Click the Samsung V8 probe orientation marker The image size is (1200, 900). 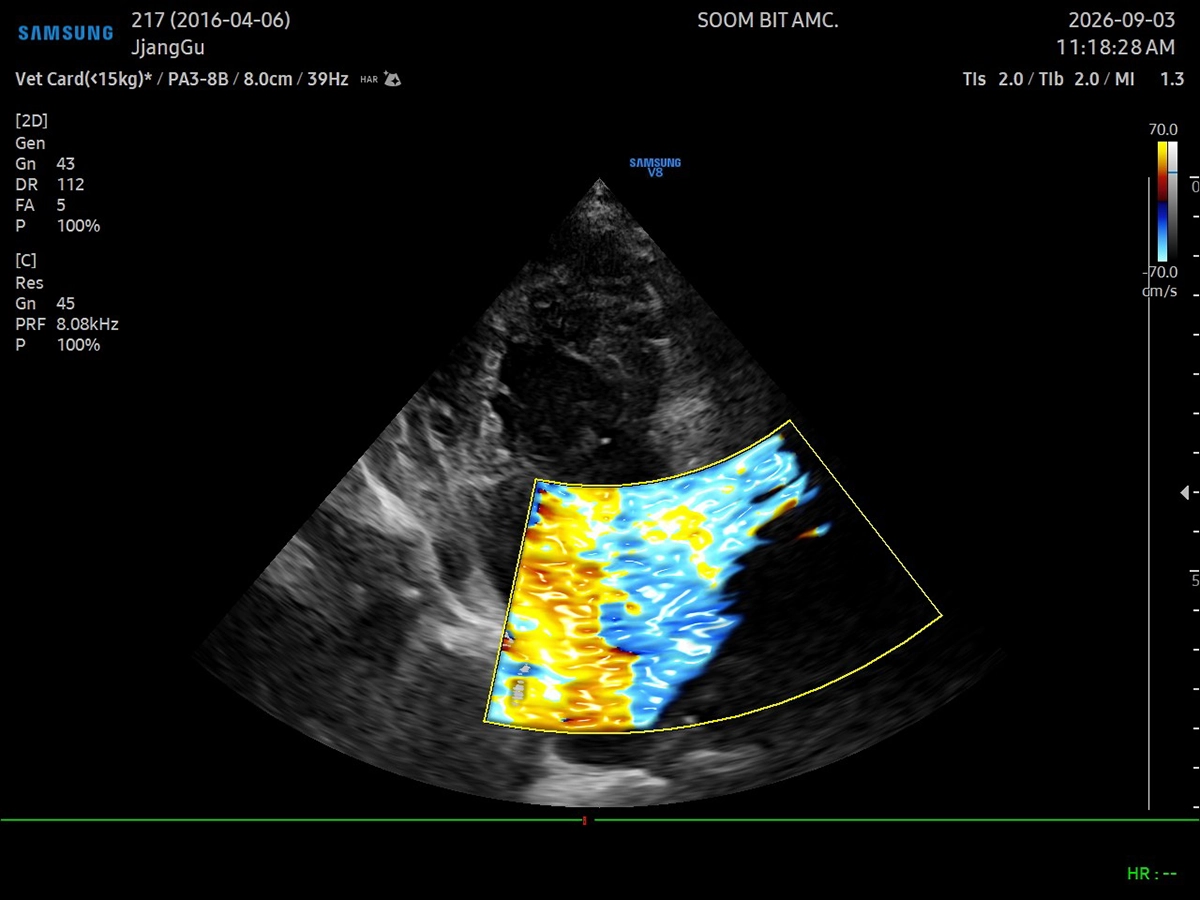[655, 167]
